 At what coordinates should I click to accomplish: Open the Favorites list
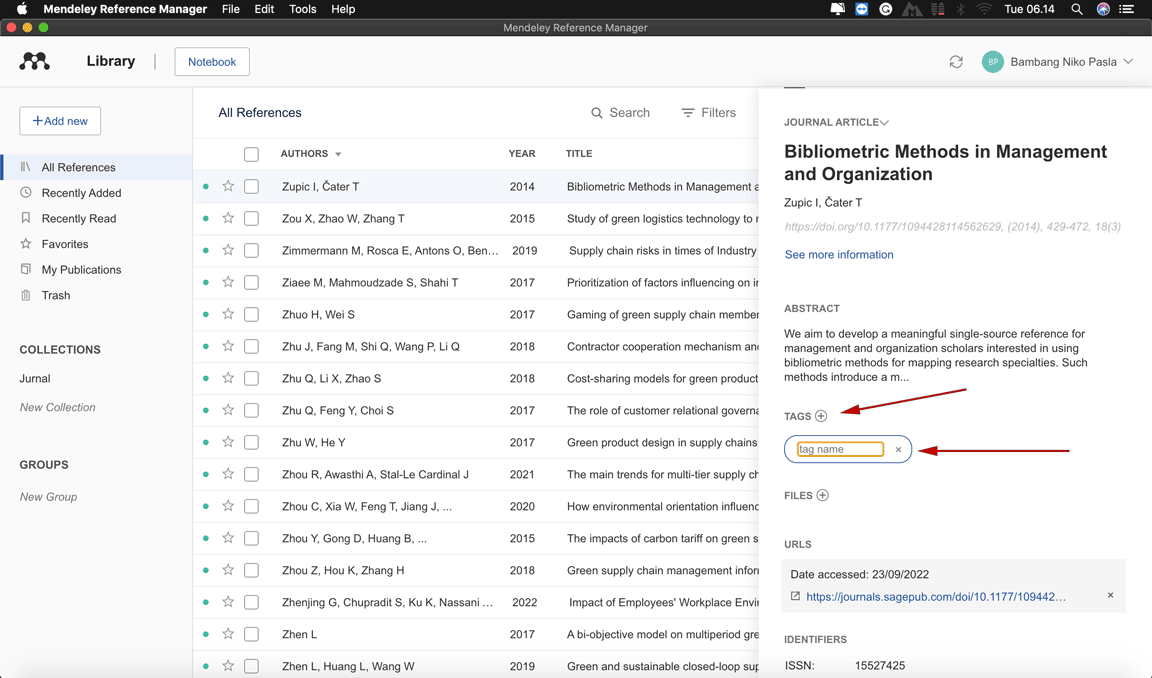pos(63,243)
